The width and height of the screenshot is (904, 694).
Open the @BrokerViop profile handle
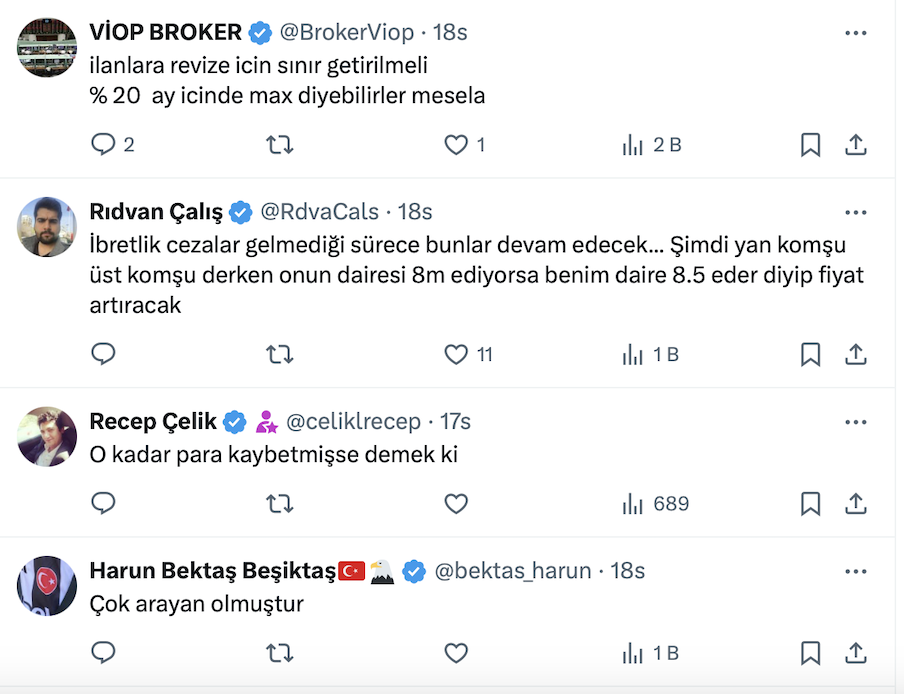point(346,32)
